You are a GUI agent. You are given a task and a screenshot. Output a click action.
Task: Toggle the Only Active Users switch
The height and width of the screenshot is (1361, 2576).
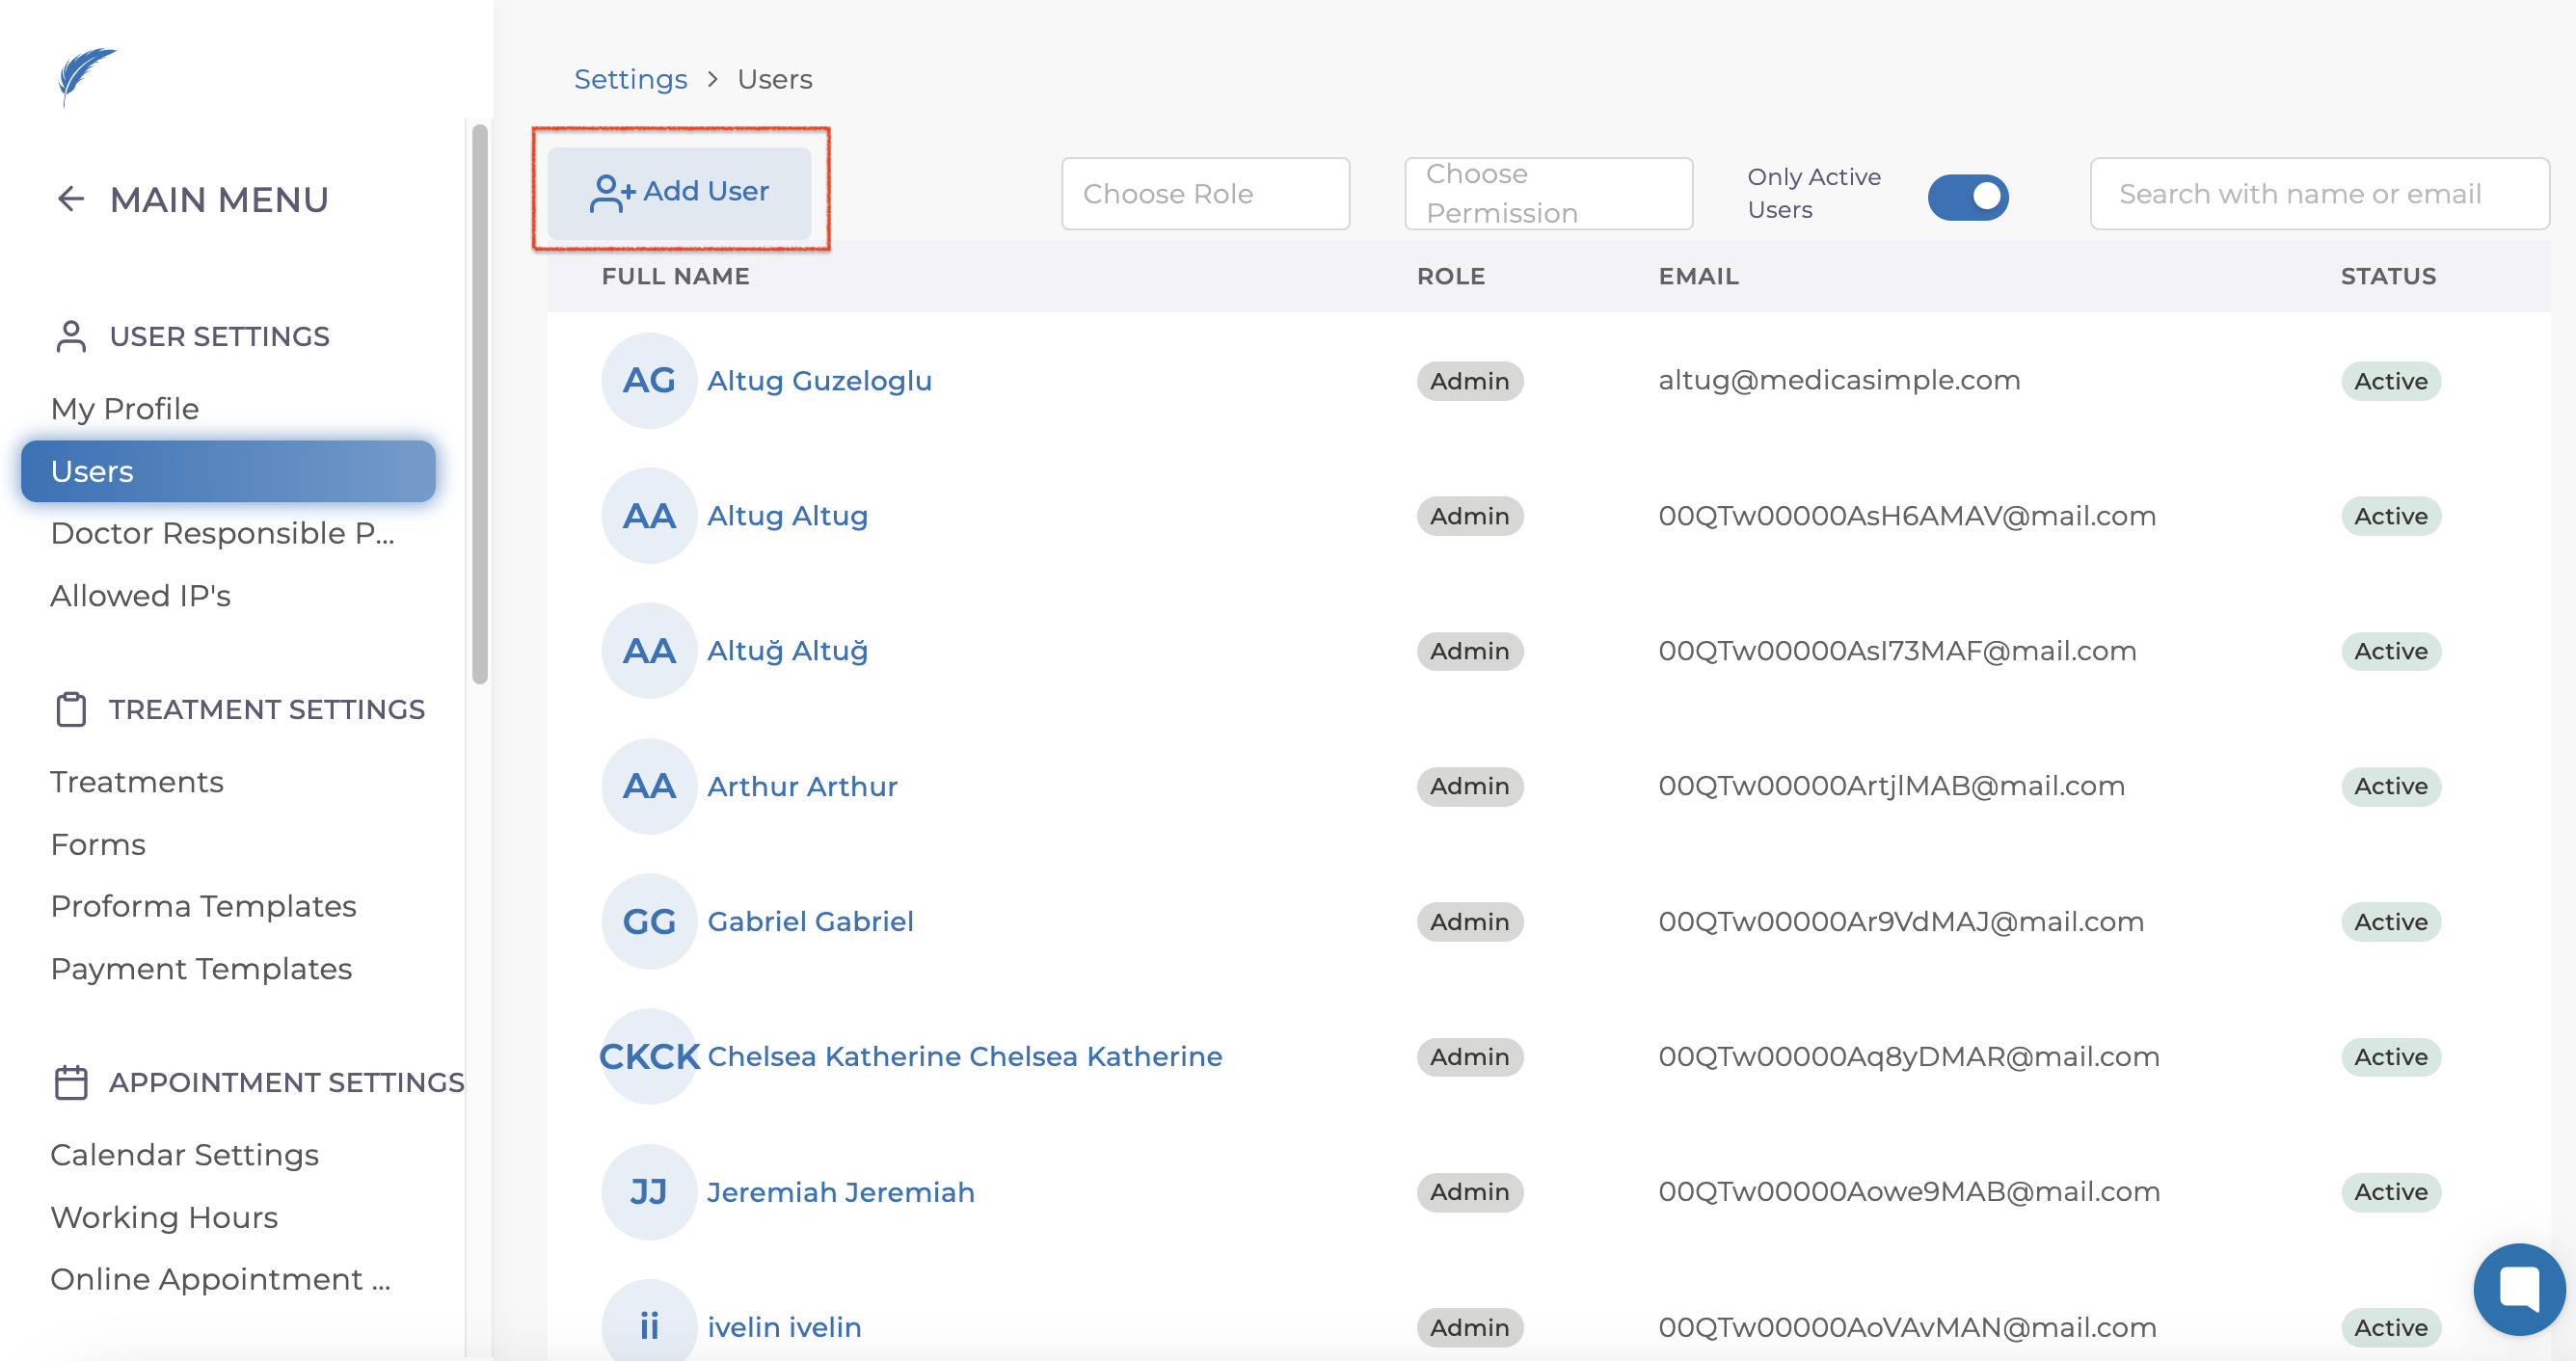[x=1967, y=196]
